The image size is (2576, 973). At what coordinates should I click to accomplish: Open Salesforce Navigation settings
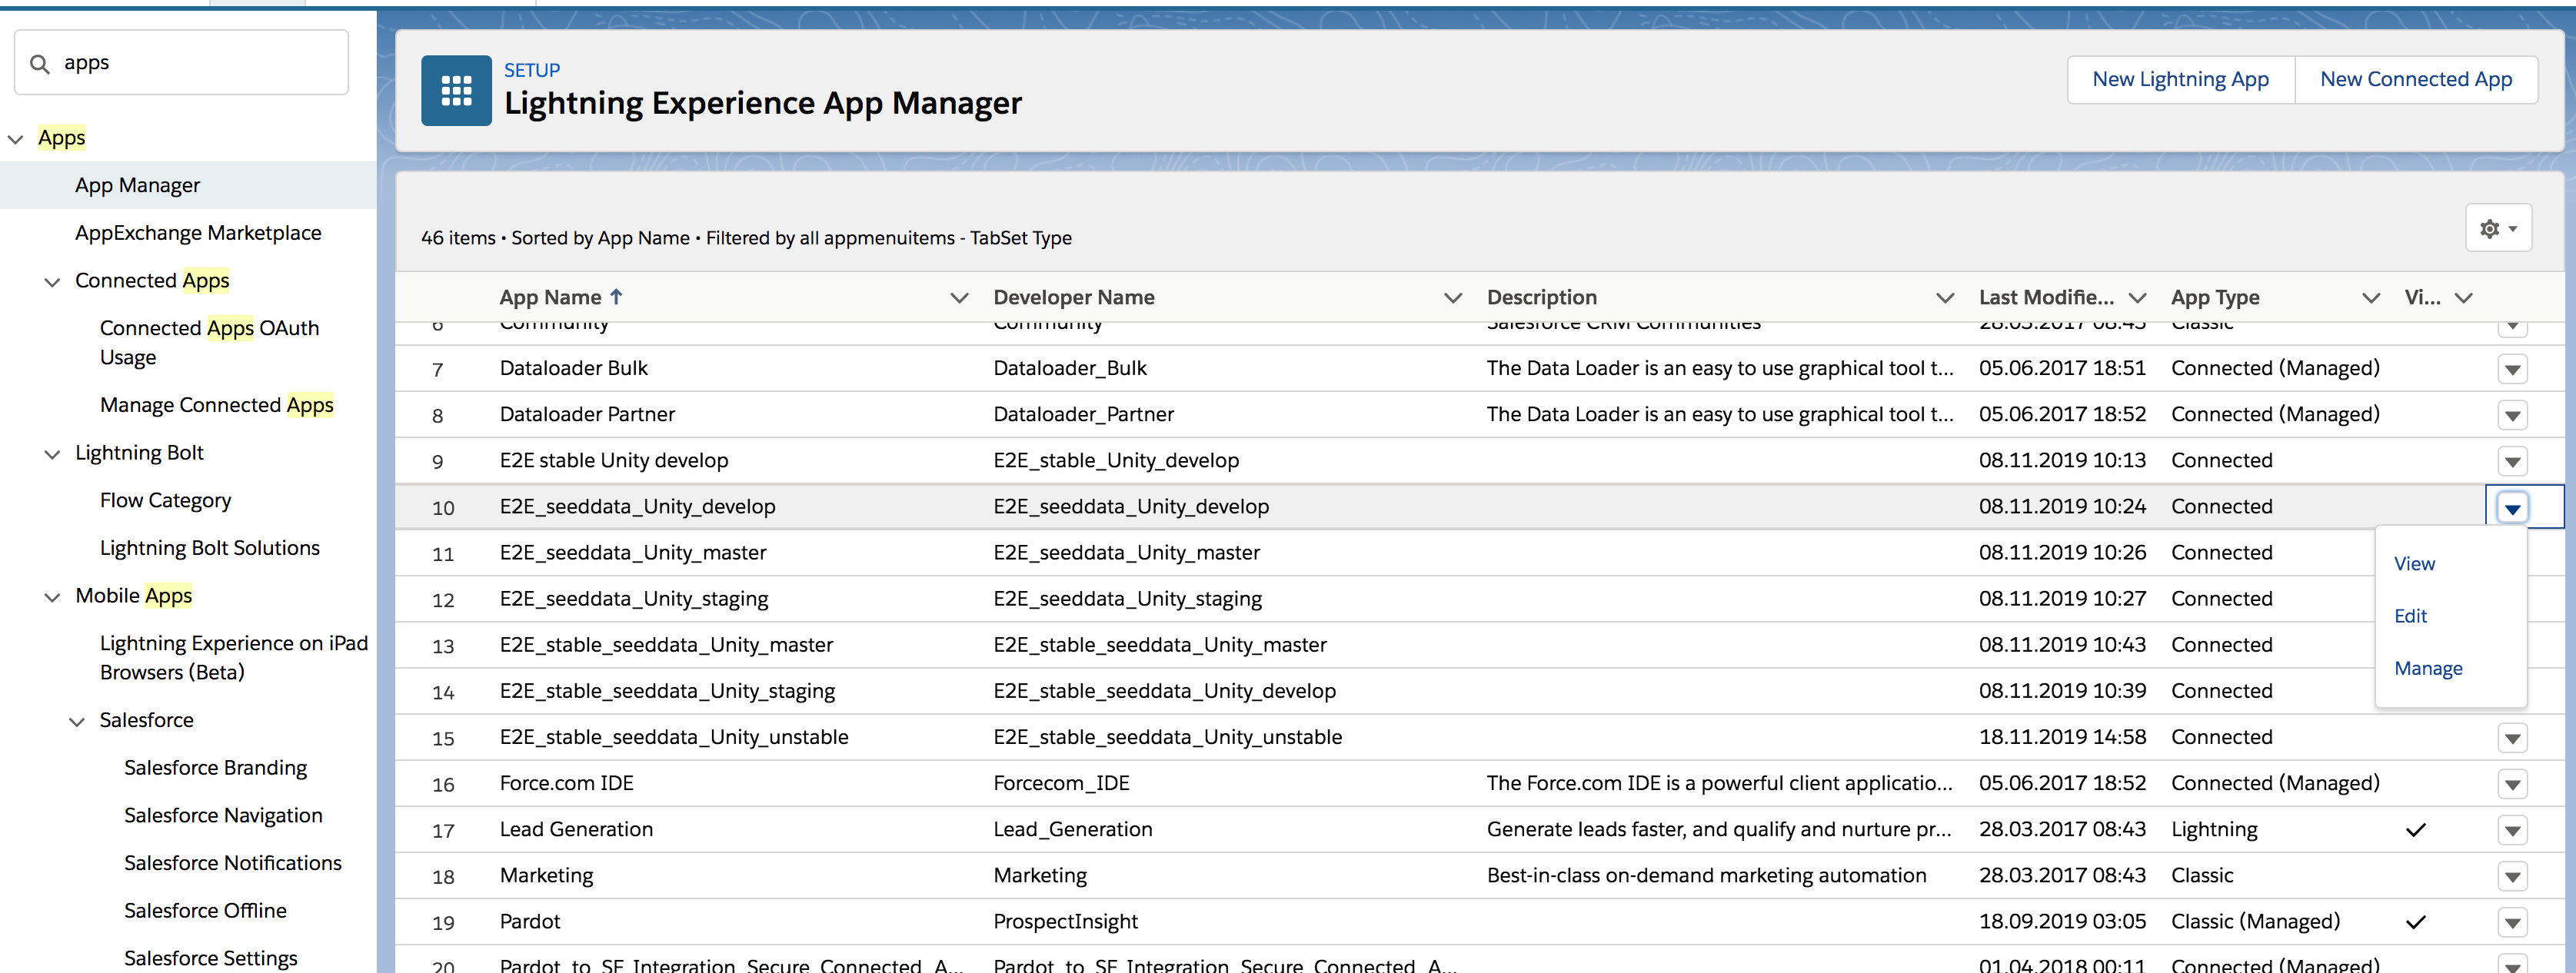click(223, 815)
